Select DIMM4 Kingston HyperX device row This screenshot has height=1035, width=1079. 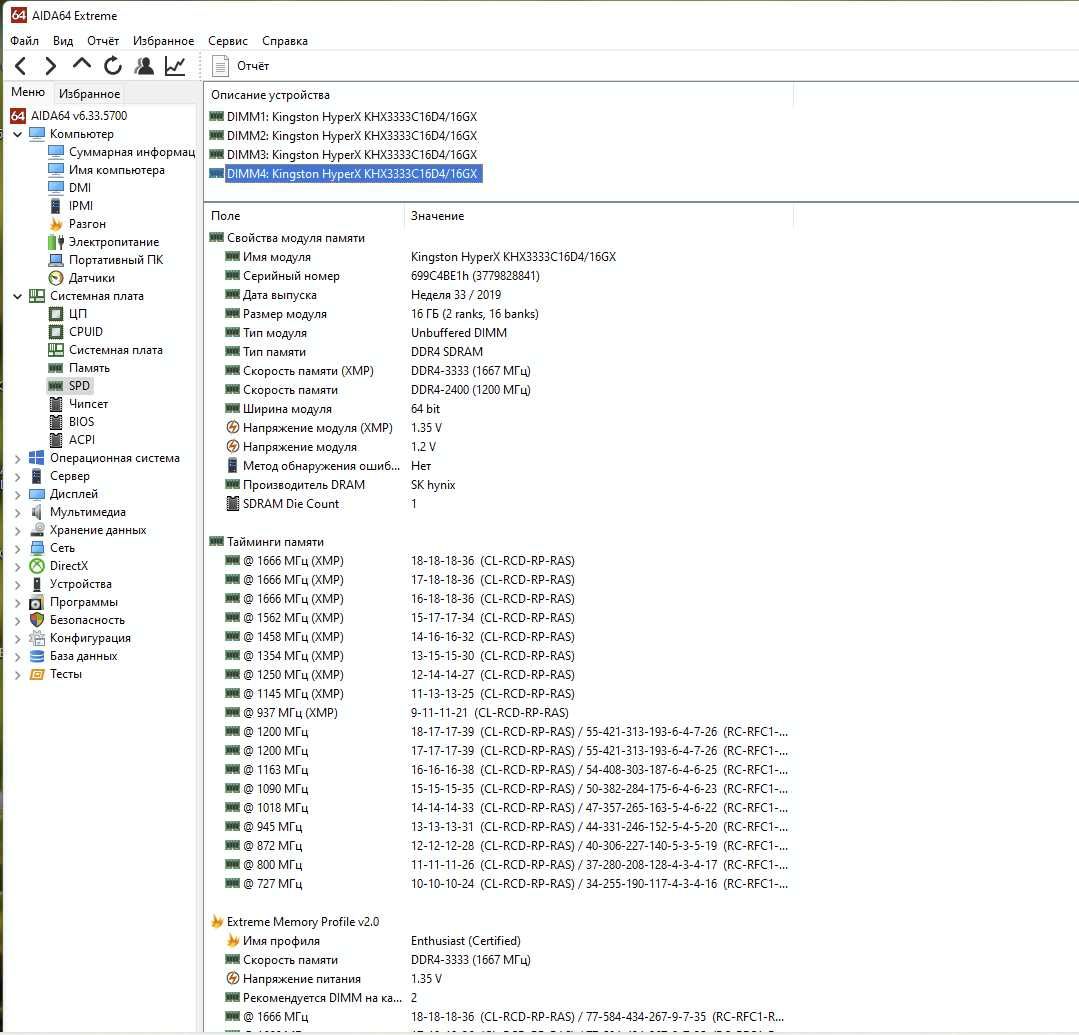click(x=345, y=174)
